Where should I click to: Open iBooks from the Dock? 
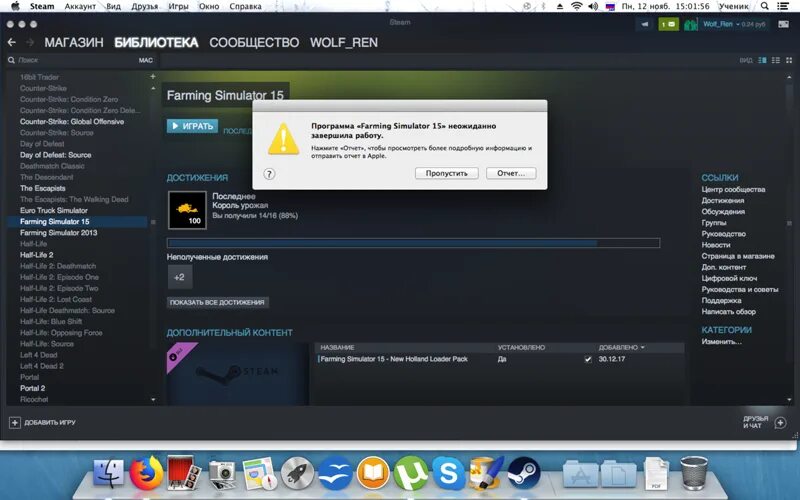373,473
